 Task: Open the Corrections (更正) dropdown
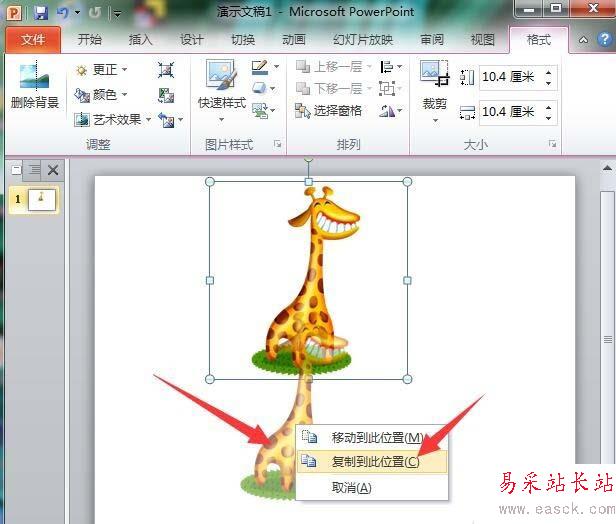click(x=101, y=70)
